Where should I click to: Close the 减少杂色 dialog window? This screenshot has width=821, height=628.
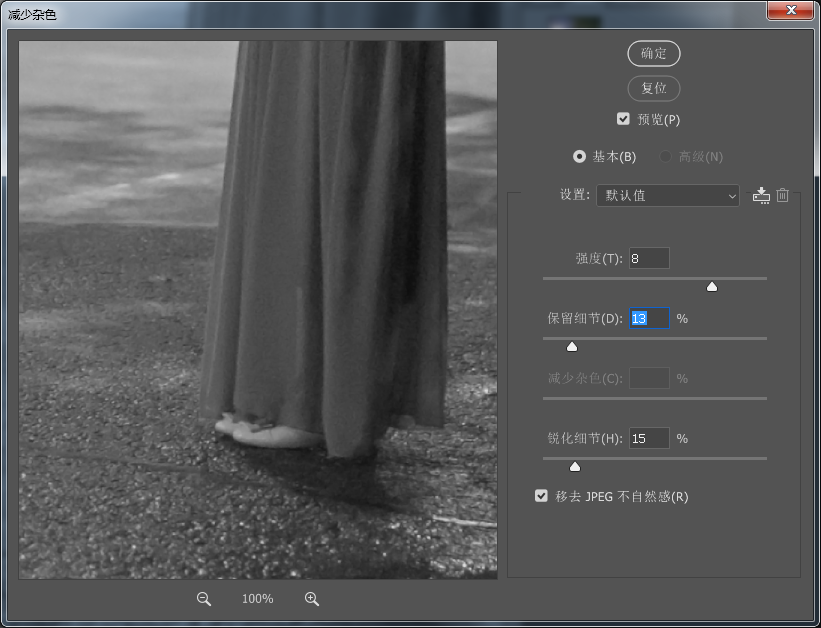(790, 10)
